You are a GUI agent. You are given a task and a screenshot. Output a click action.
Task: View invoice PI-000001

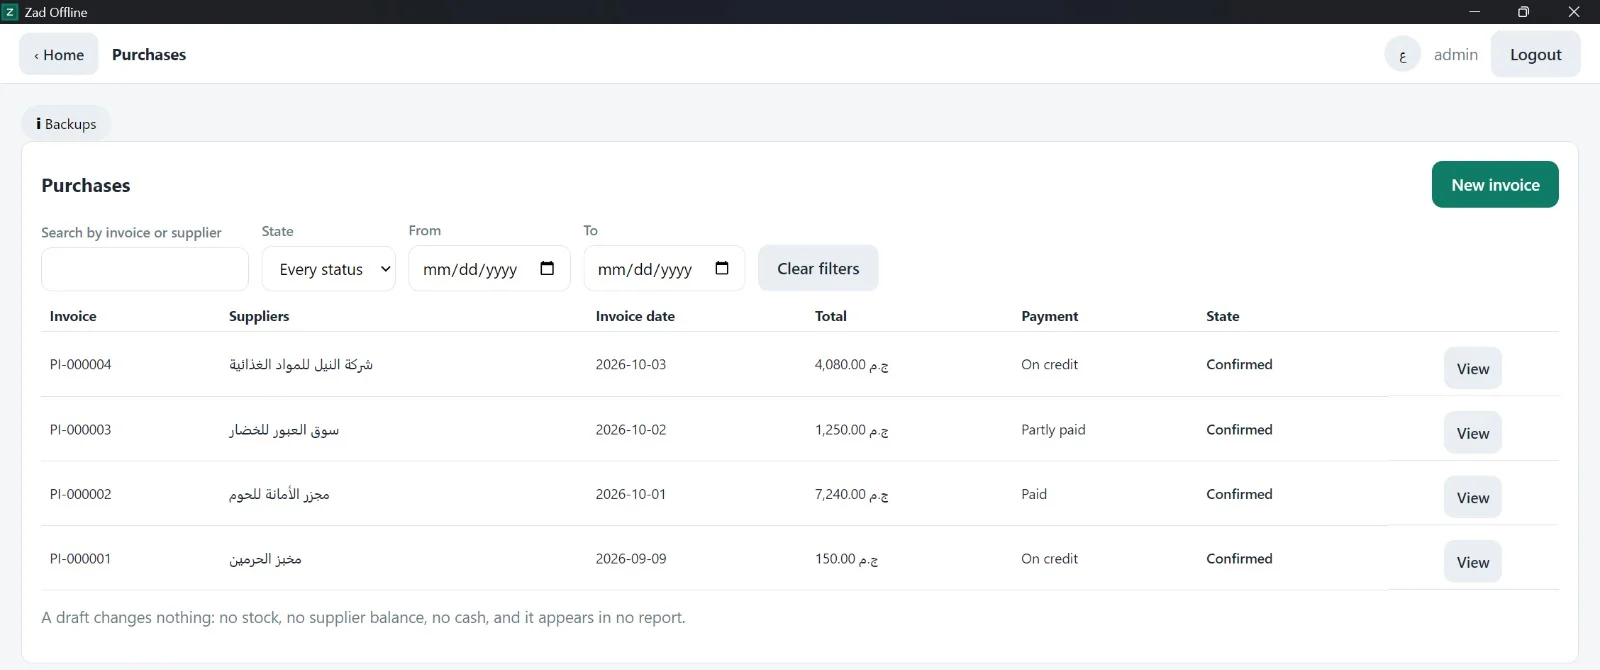coord(1473,562)
